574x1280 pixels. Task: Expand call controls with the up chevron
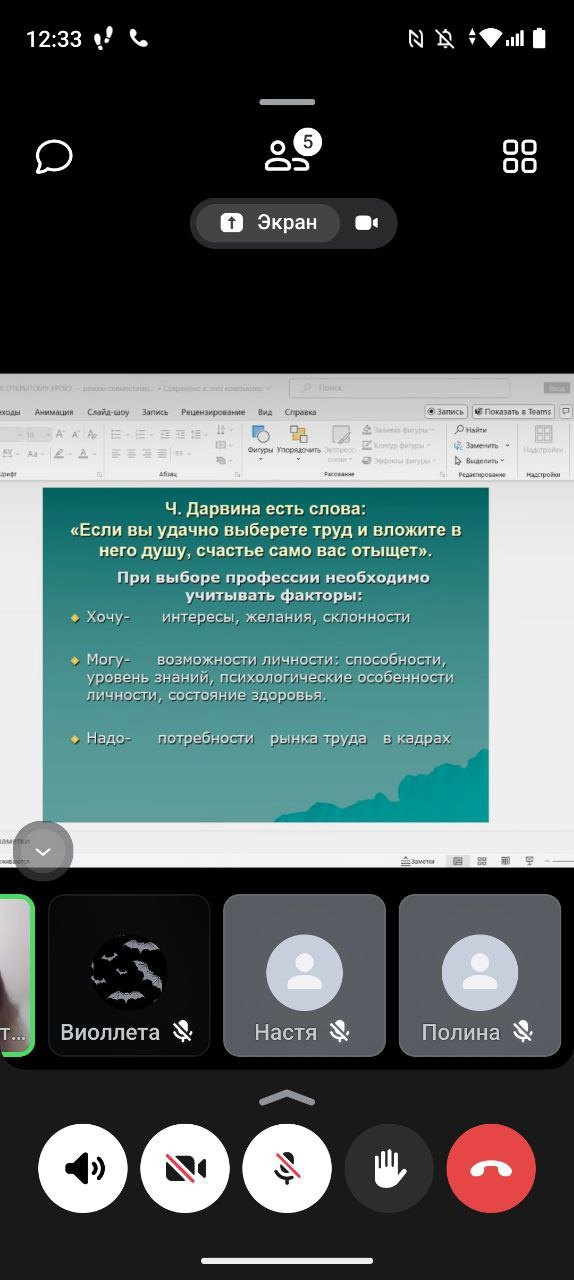[287, 1097]
